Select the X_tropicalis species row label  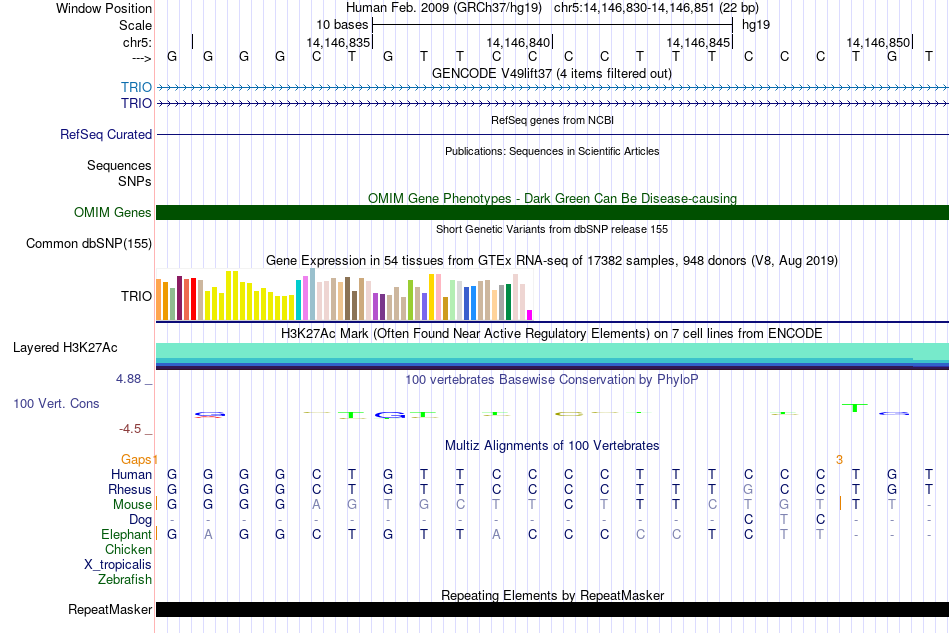pyautogui.click(x=118, y=565)
